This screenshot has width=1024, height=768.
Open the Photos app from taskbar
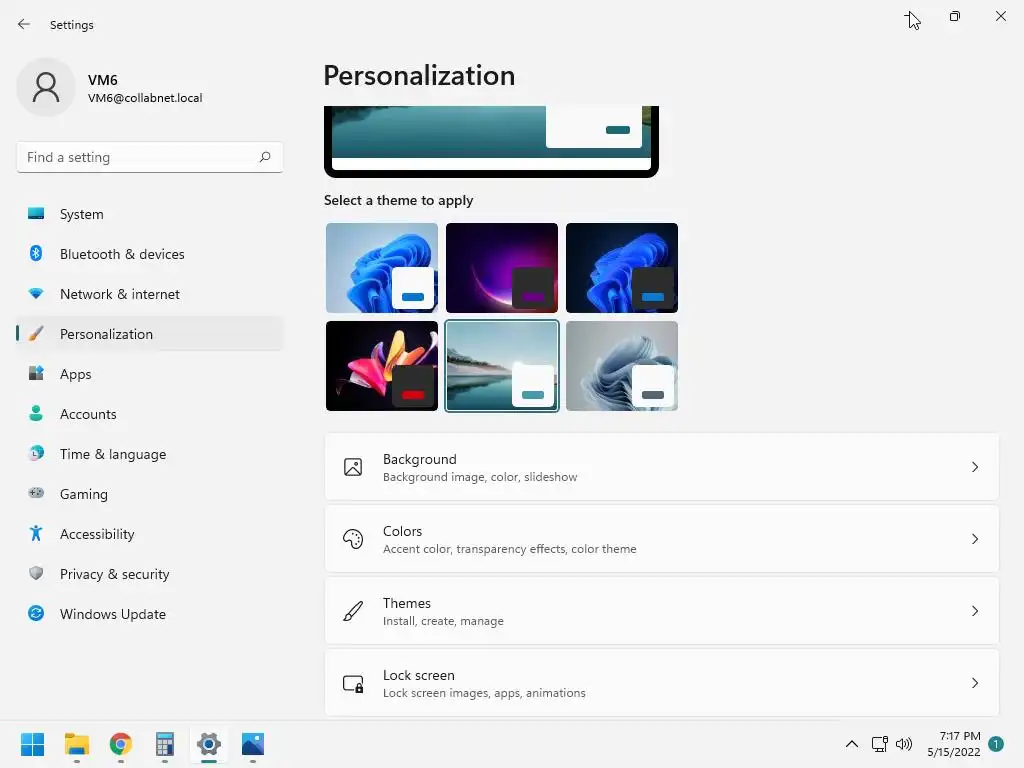tap(253, 744)
